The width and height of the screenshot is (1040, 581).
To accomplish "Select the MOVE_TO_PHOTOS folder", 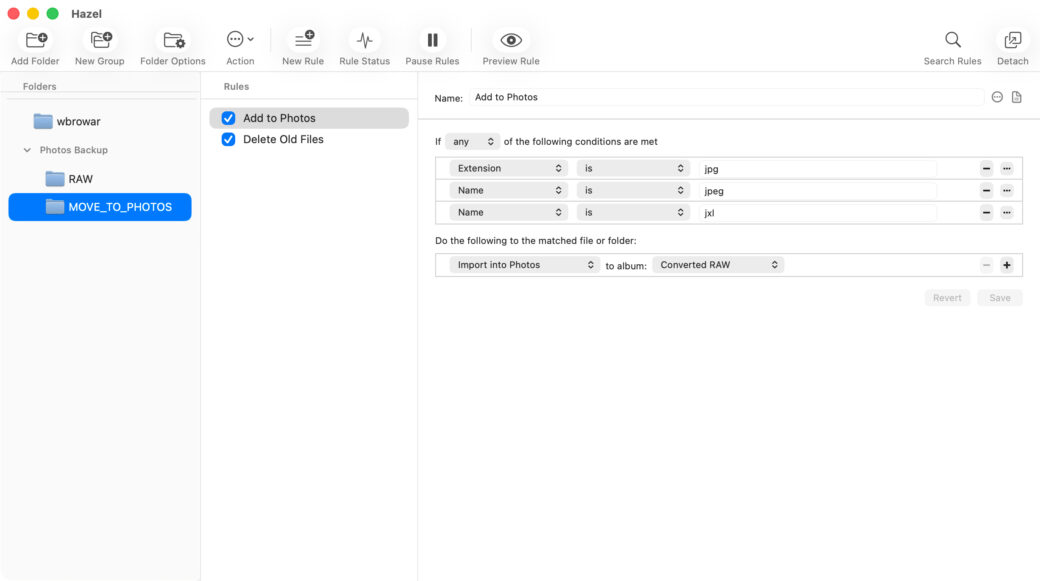I will 99,207.
